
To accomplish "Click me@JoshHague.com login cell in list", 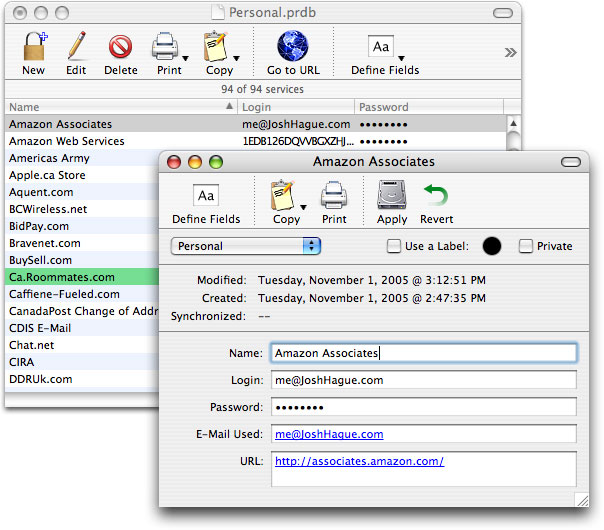I will 296,124.
